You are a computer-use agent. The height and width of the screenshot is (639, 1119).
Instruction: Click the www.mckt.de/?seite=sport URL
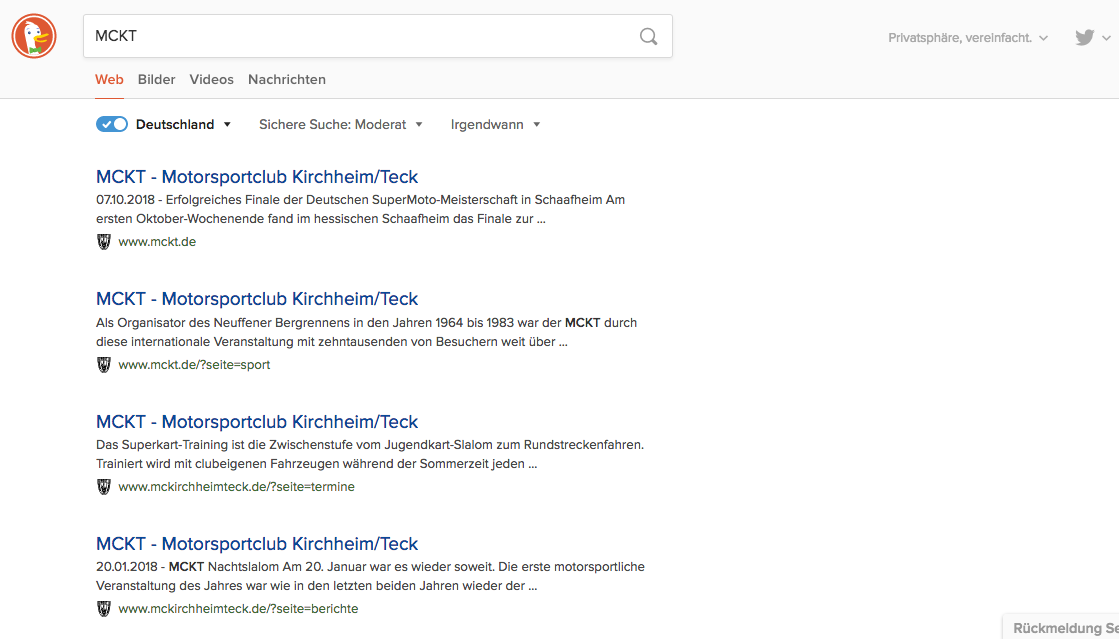point(194,365)
